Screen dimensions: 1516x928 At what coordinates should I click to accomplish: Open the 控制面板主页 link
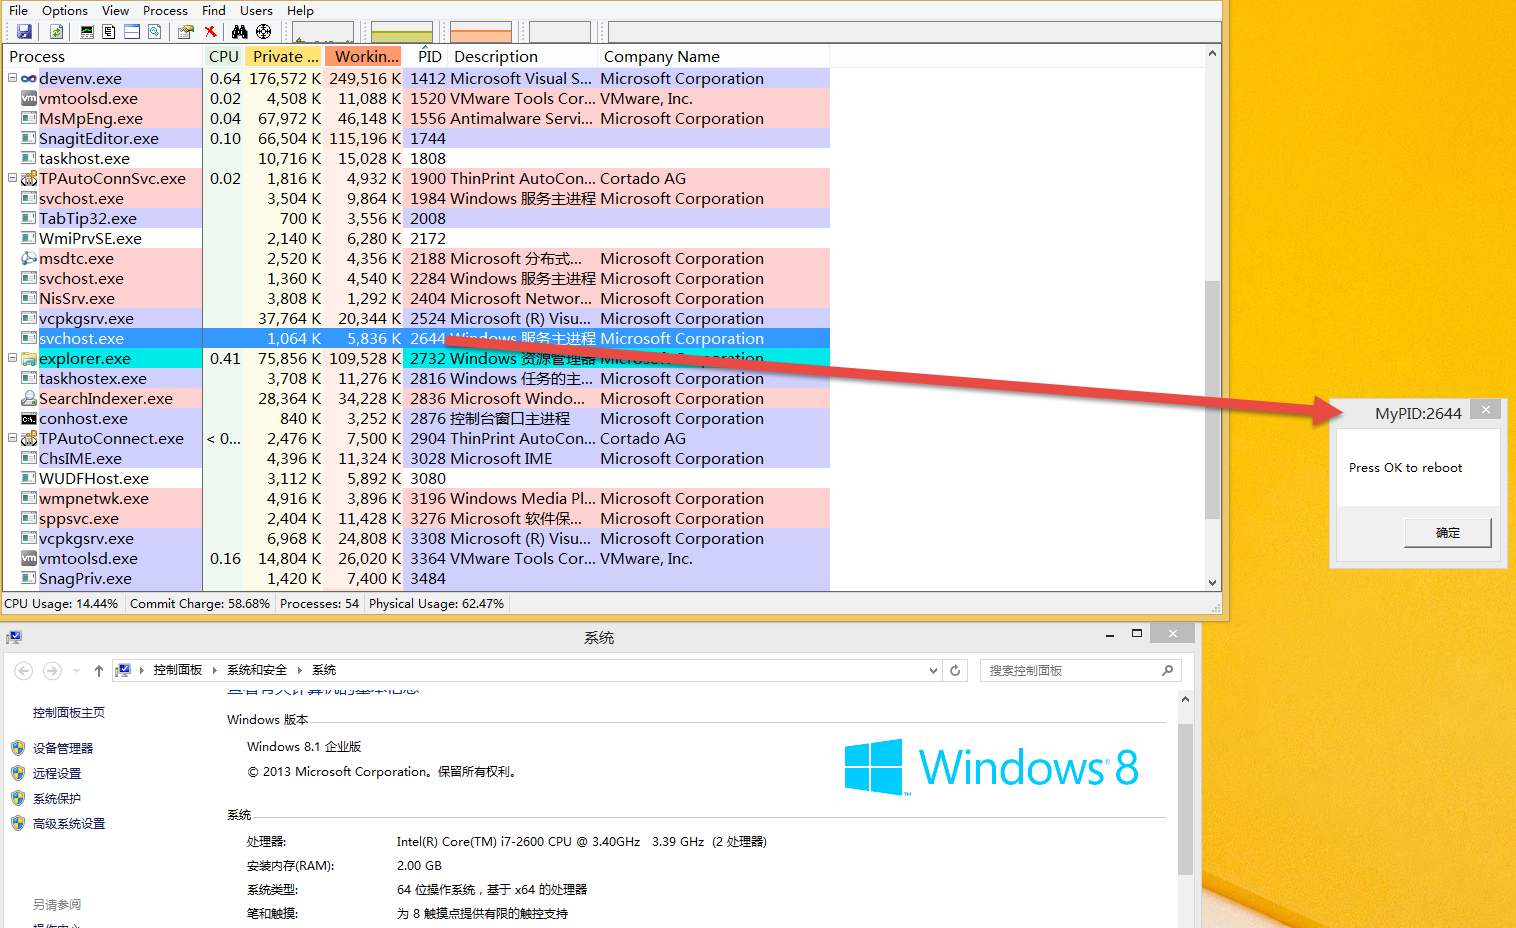tap(69, 712)
